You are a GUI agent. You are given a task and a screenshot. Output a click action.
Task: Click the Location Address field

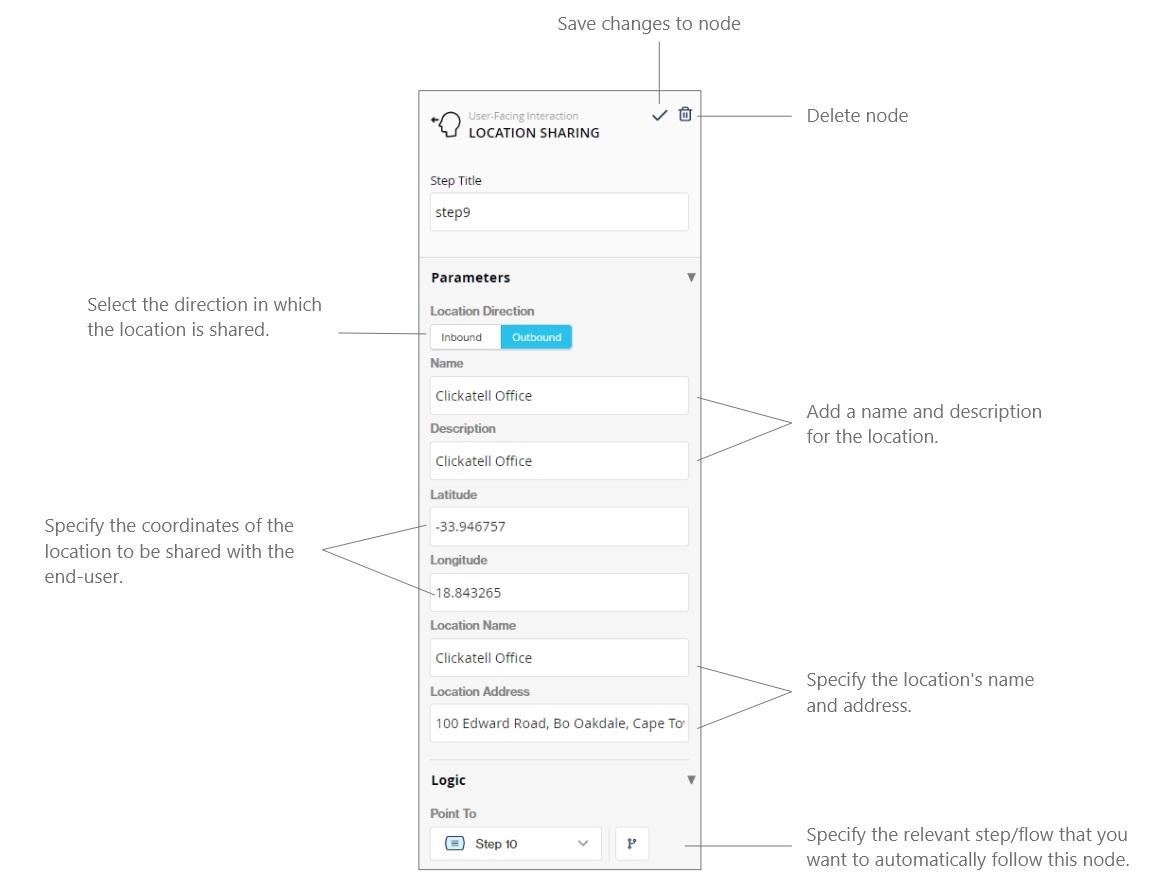coord(559,723)
